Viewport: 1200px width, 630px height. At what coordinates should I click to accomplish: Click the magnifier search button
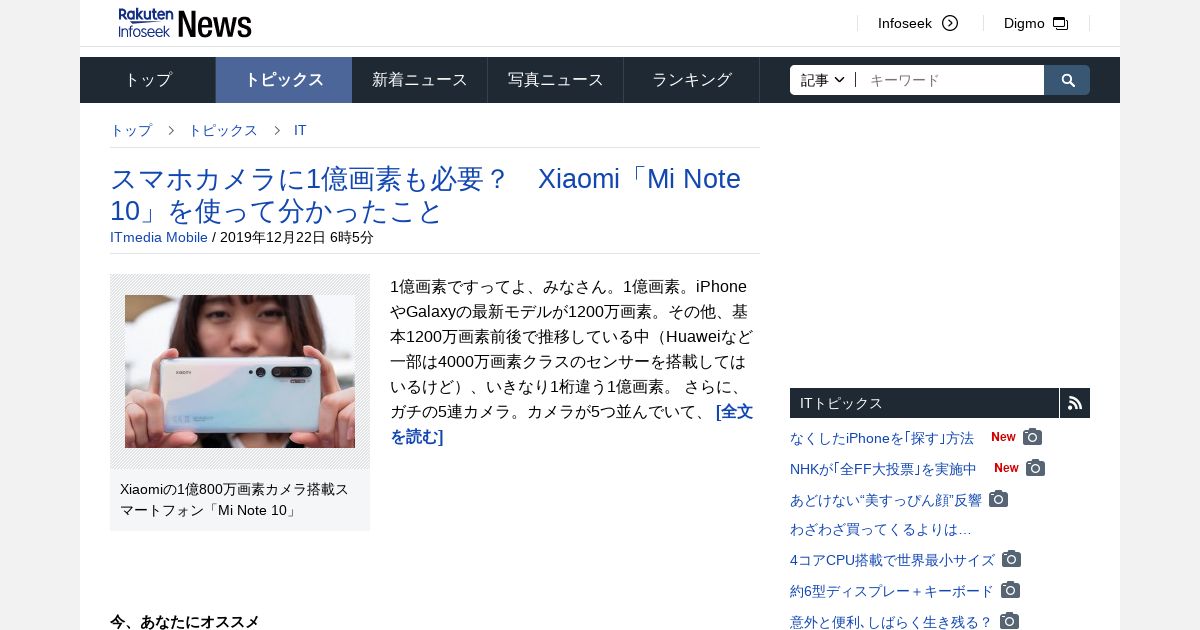[x=1068, y=80]
